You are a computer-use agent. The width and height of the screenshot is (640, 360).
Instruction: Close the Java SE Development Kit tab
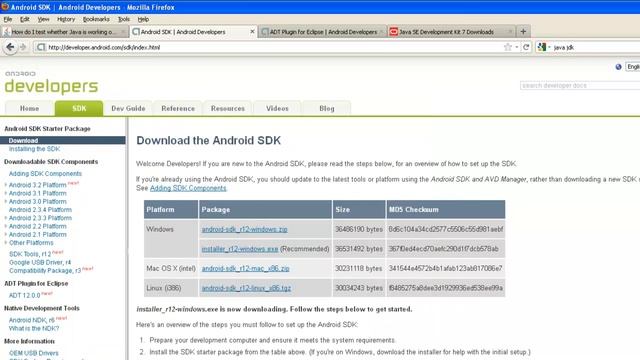click(x=510, y=31)
